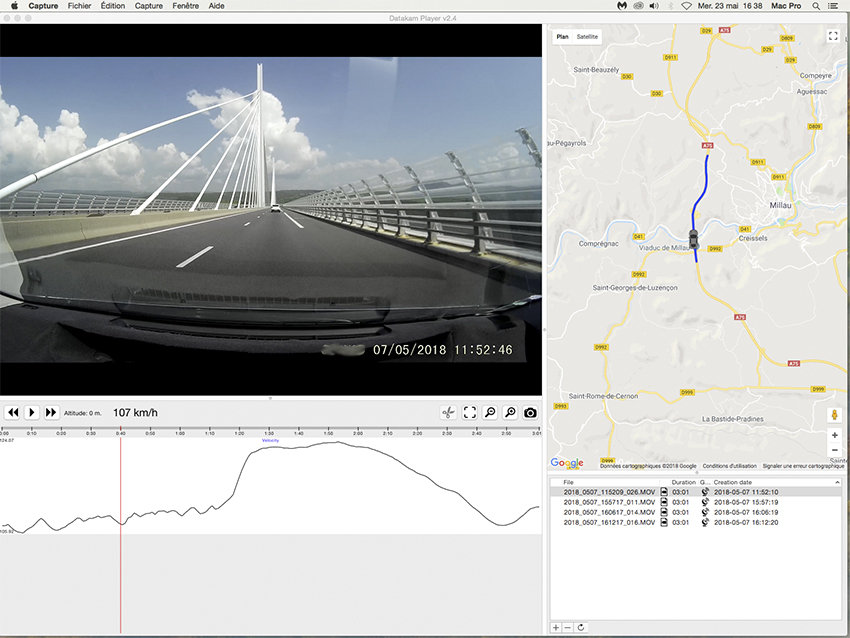Sort by Creation date column header
This screenshot has width=850, height=638.
tap(732, 482)
